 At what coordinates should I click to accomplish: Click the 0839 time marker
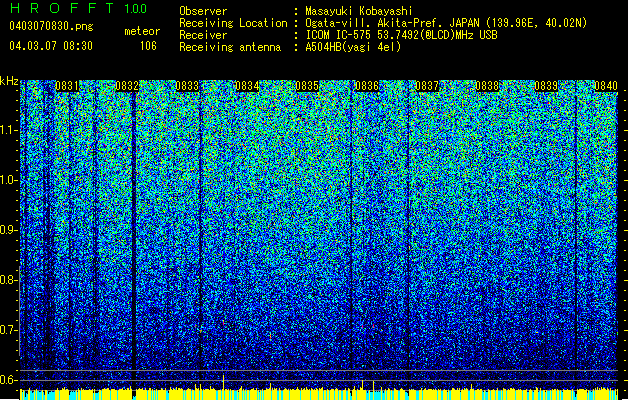[546, 86]
